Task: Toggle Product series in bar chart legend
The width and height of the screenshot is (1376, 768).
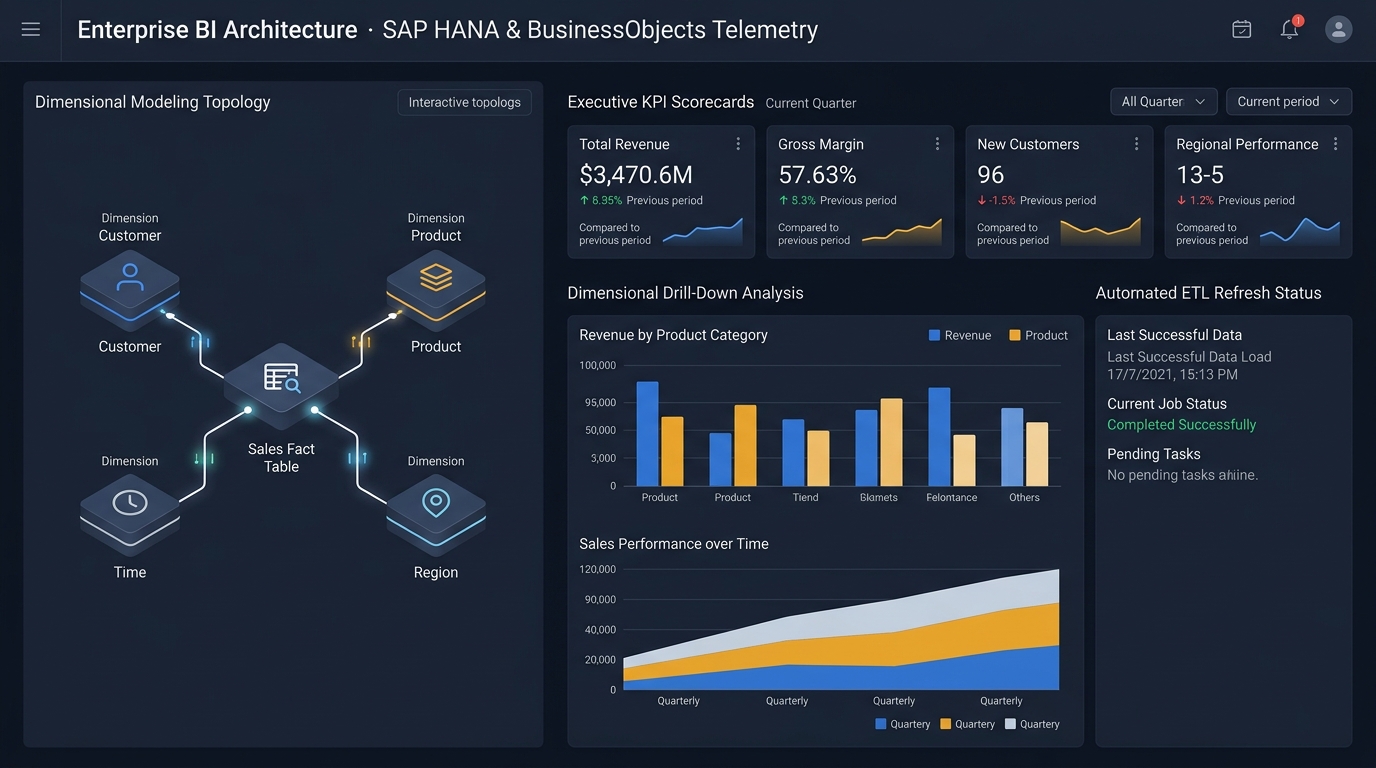Action: (x=1038, y=335)
